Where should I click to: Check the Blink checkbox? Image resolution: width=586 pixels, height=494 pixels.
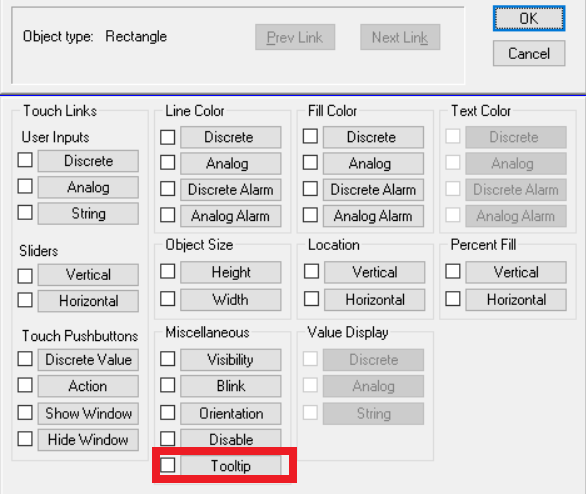pos(167,385)
